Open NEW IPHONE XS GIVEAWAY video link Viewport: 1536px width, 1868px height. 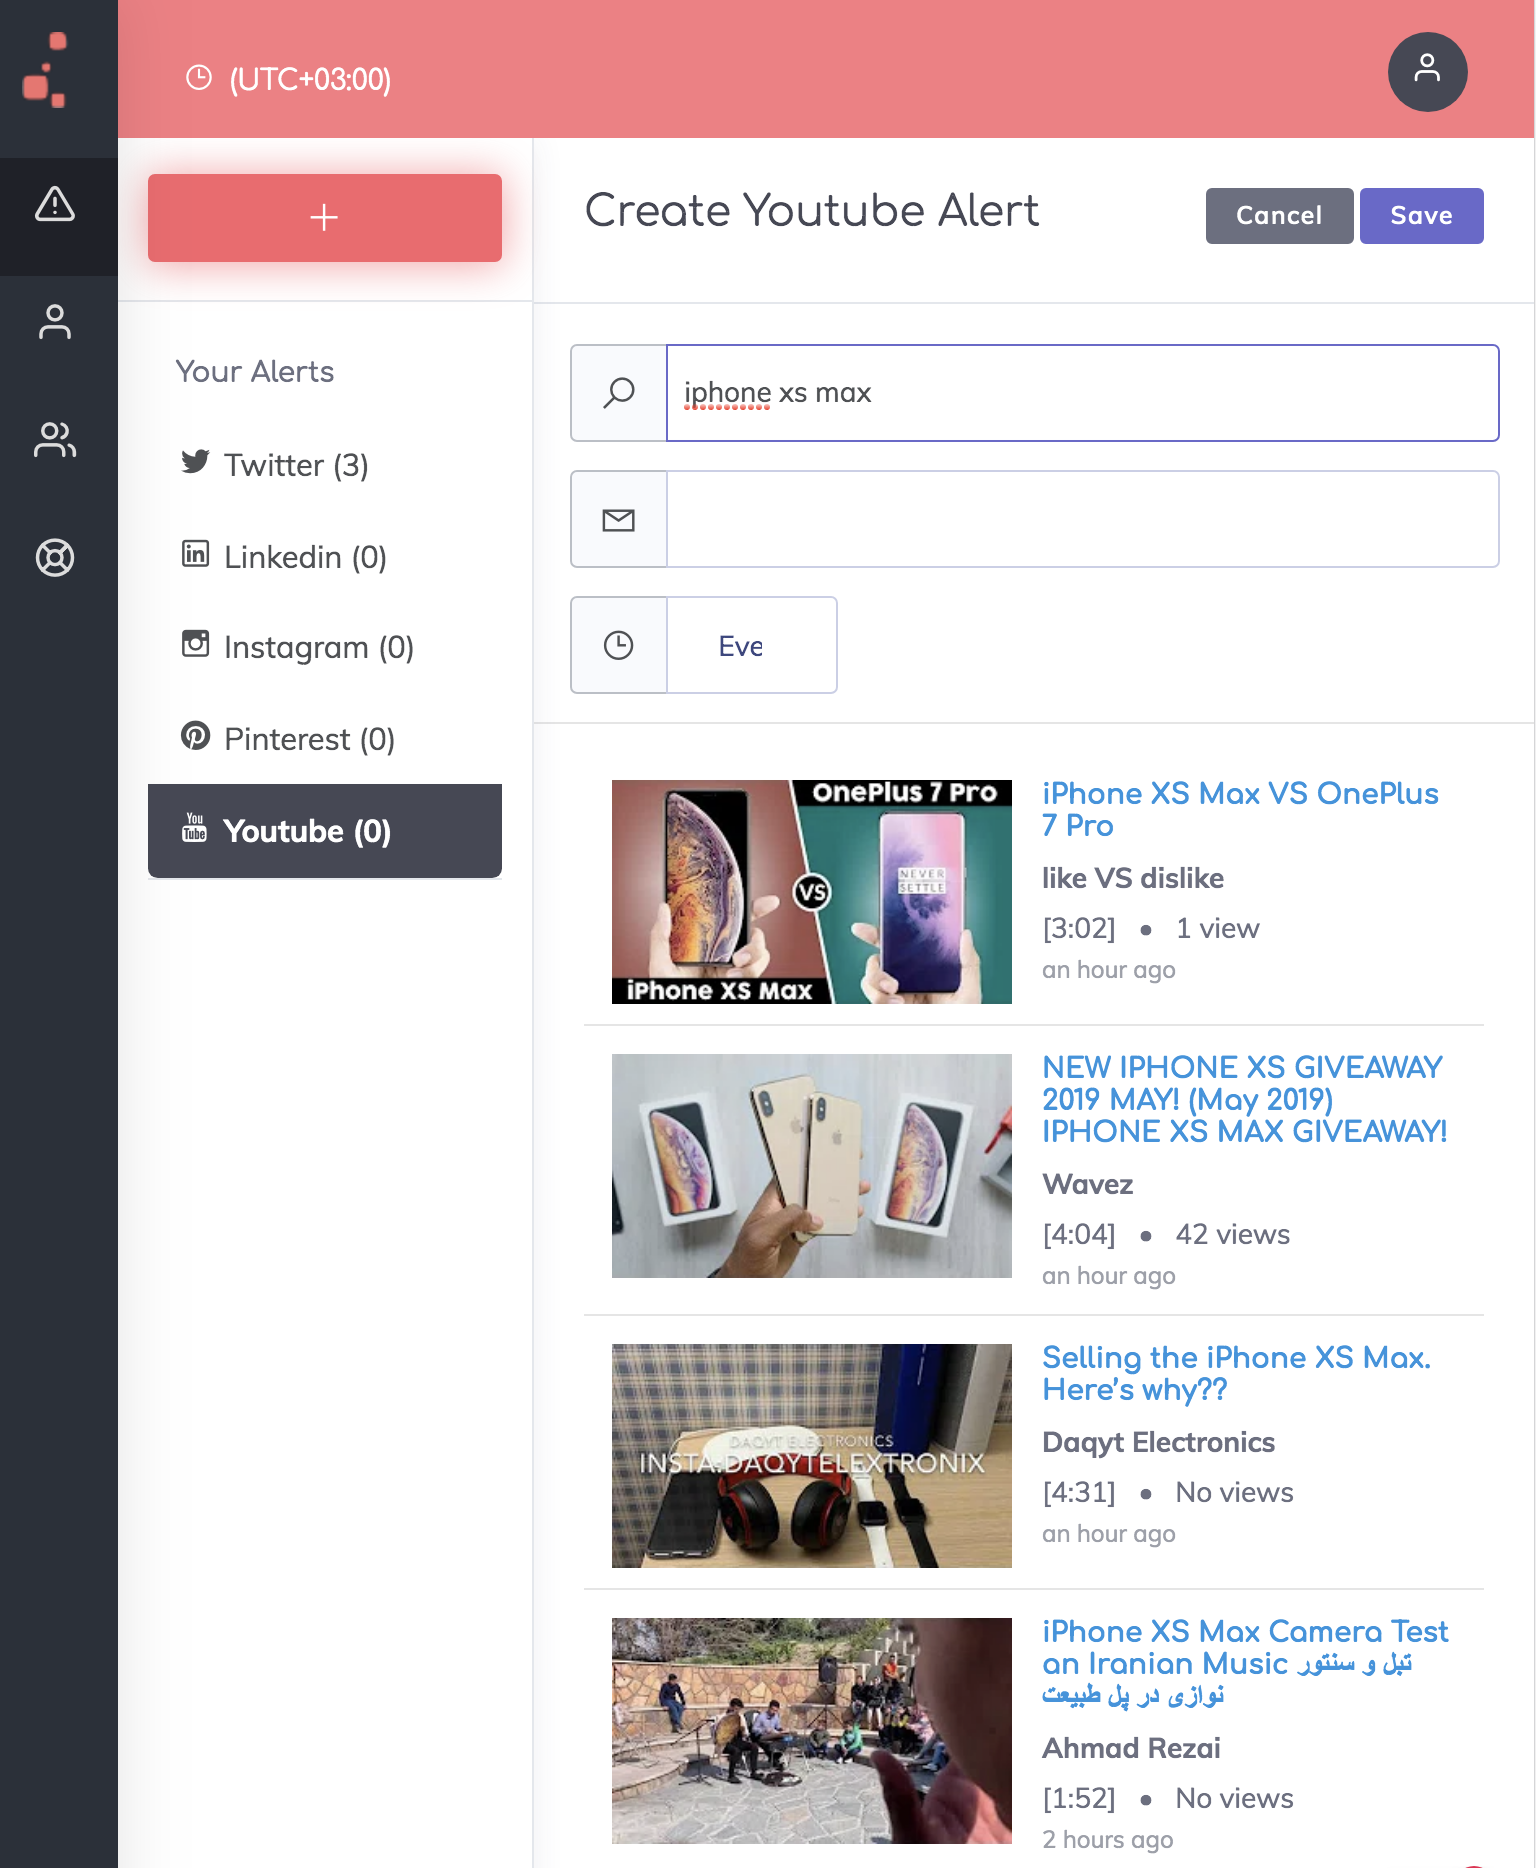1244,1099
